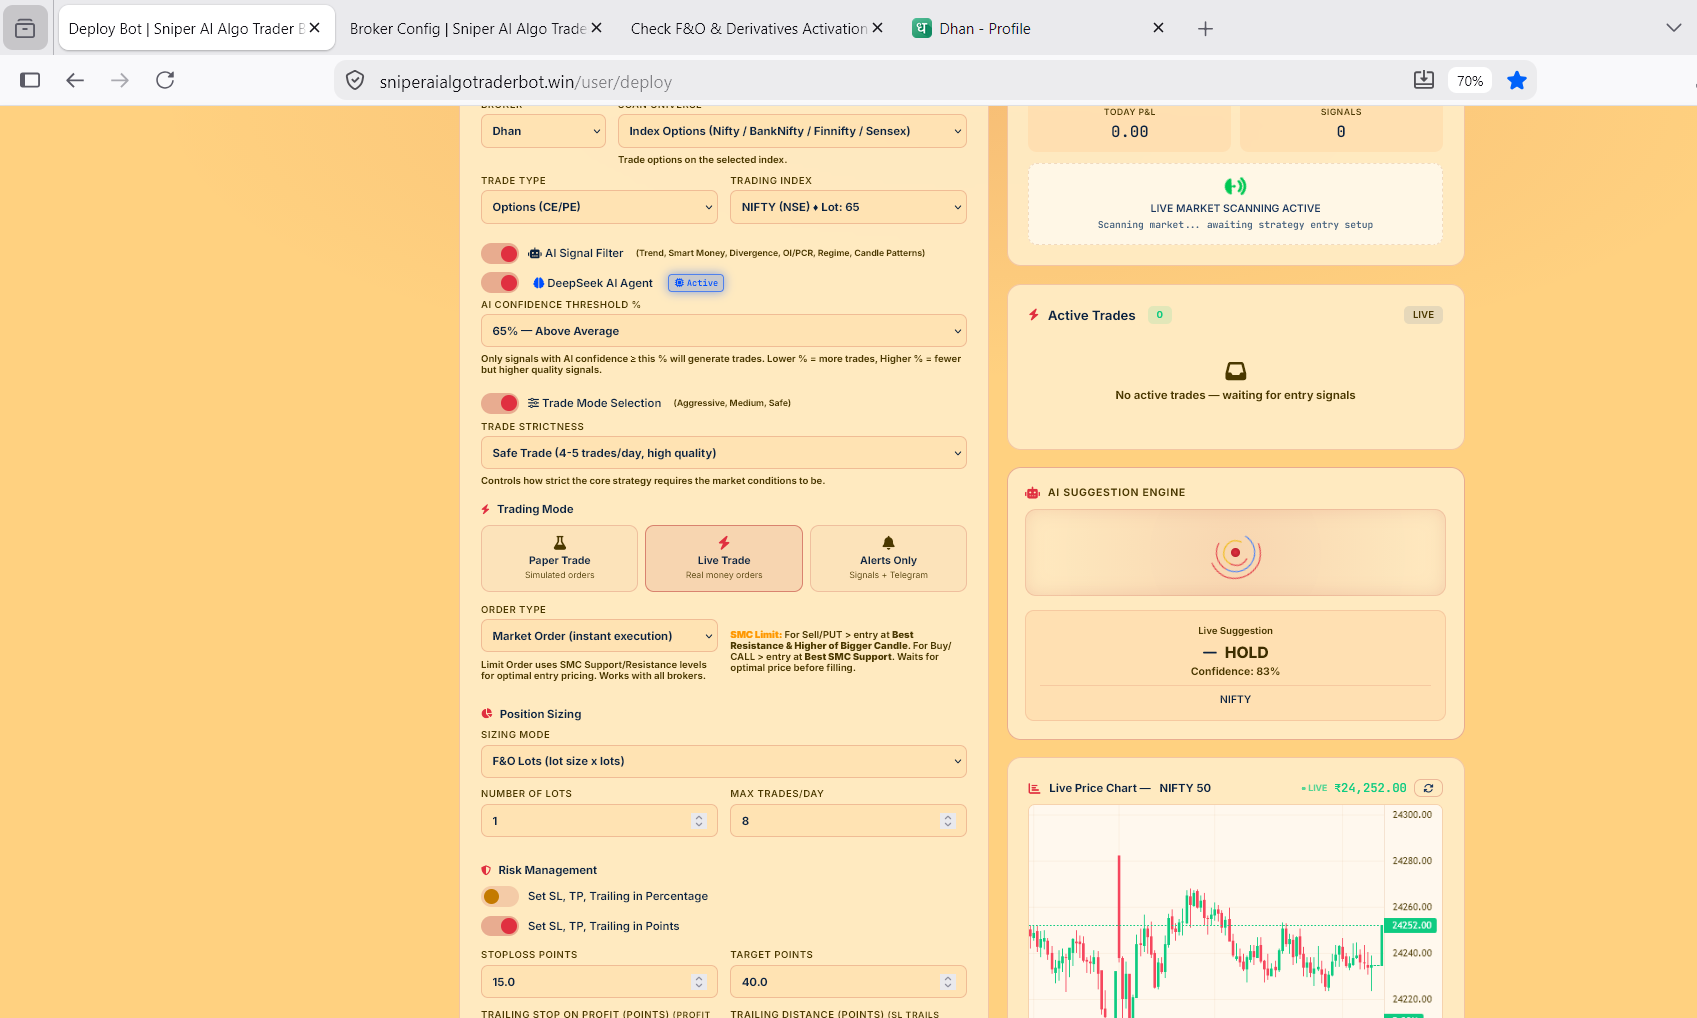Image resolution: width=1697 pixels, height=1018 pixels.
Task: Click the 70% zoom level indicator
Action: point(1470,81)
